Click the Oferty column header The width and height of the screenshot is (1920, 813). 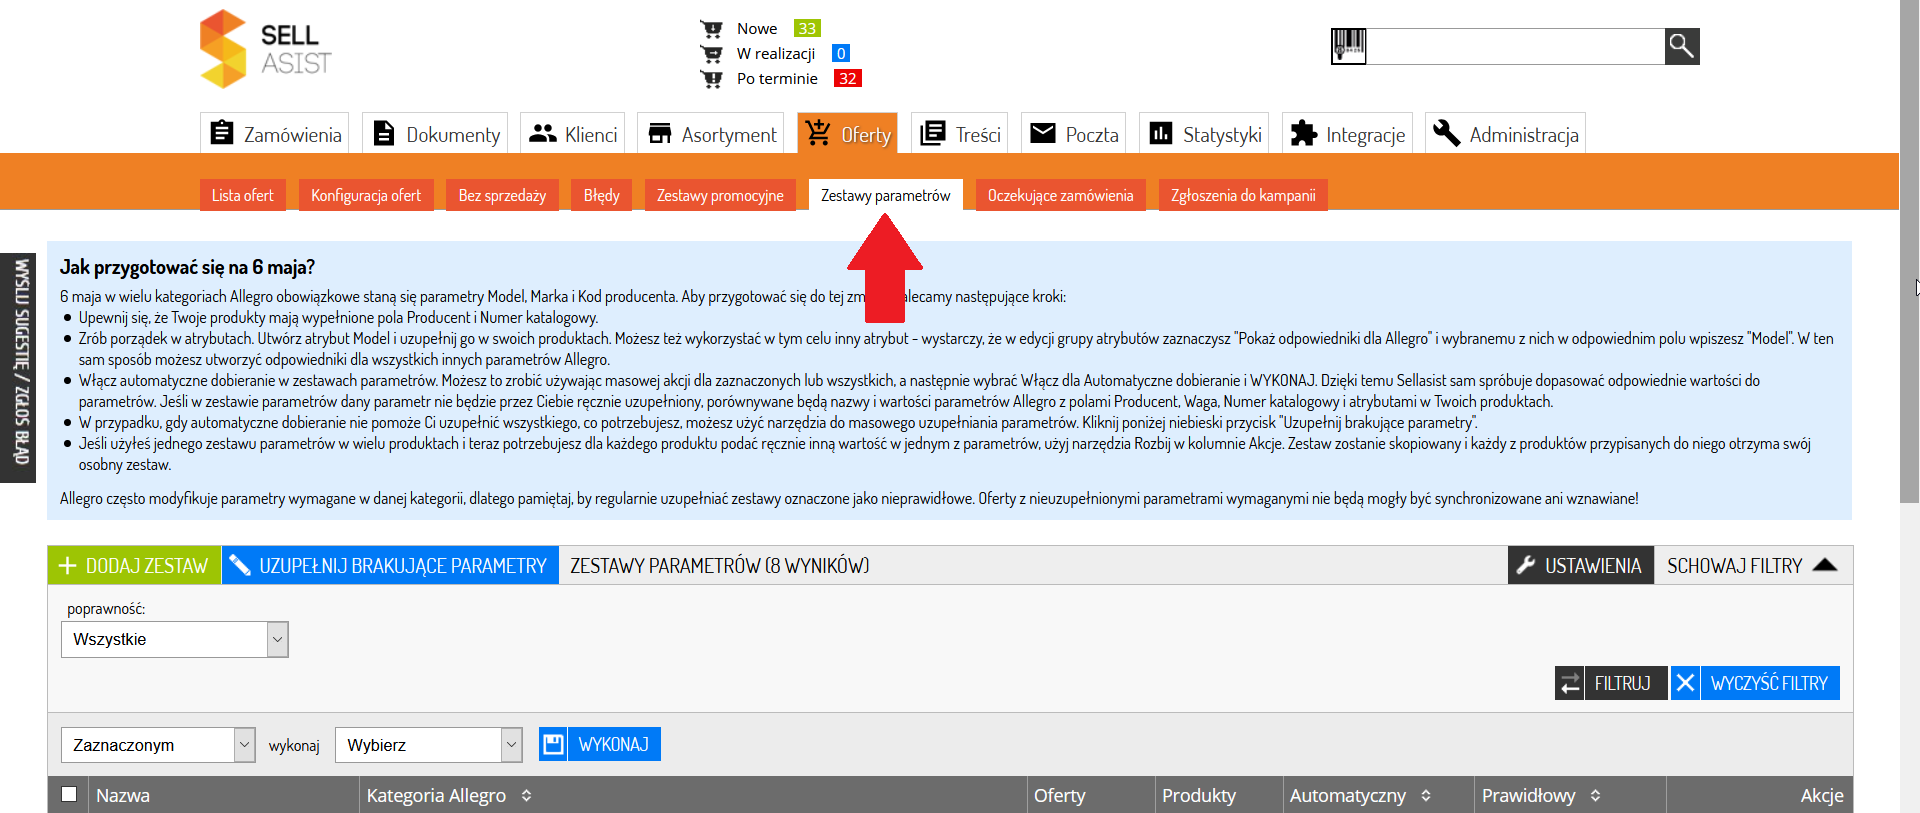point(1059,795)
